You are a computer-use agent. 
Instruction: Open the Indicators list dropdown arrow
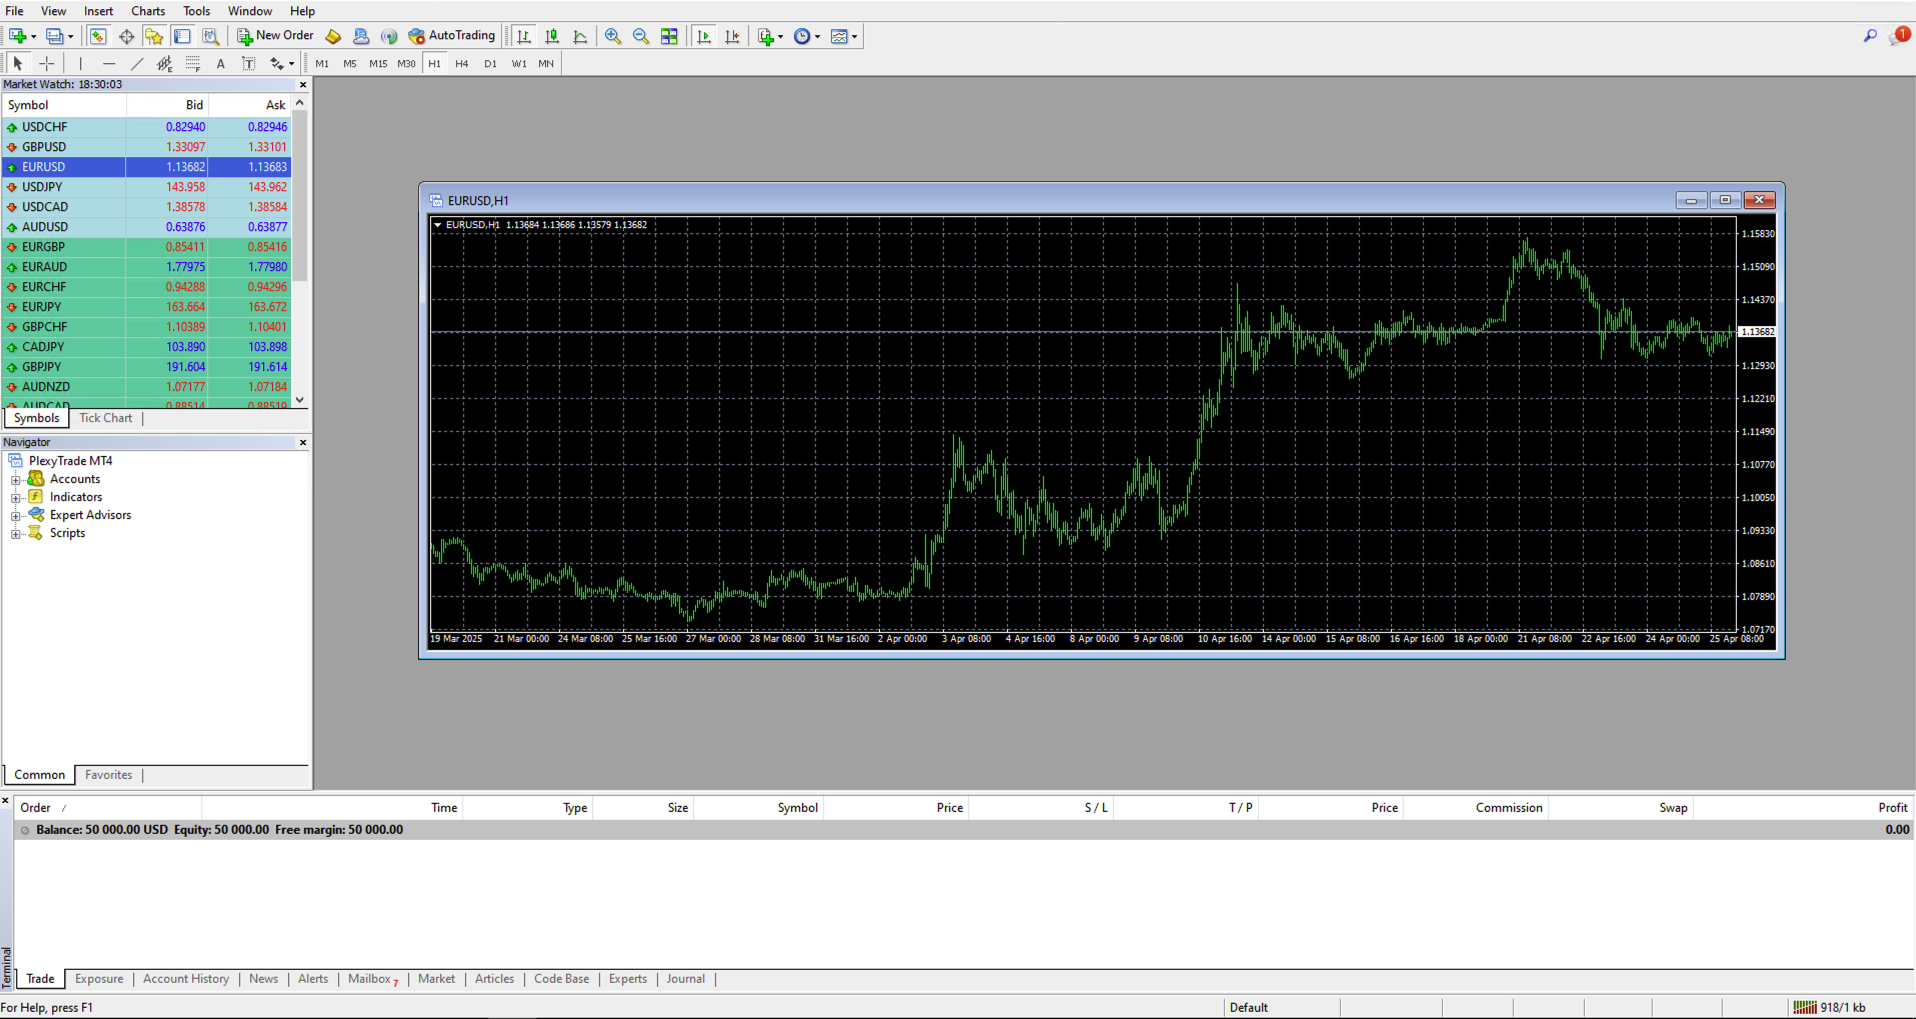[780, 36]
